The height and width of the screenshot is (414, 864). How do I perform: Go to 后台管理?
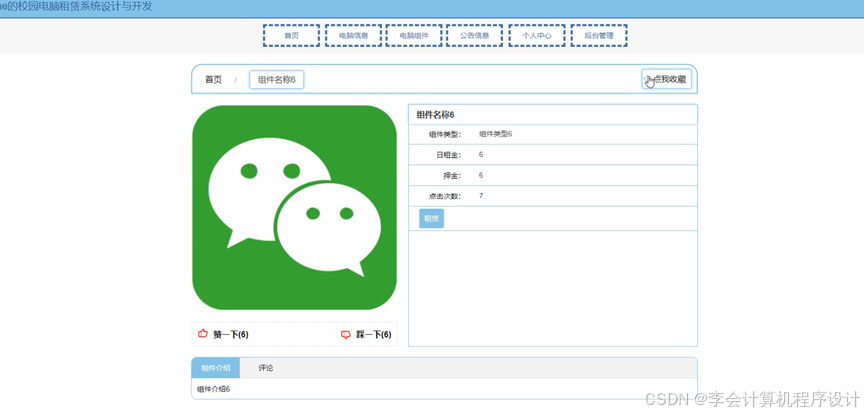[x=599, y=35]
